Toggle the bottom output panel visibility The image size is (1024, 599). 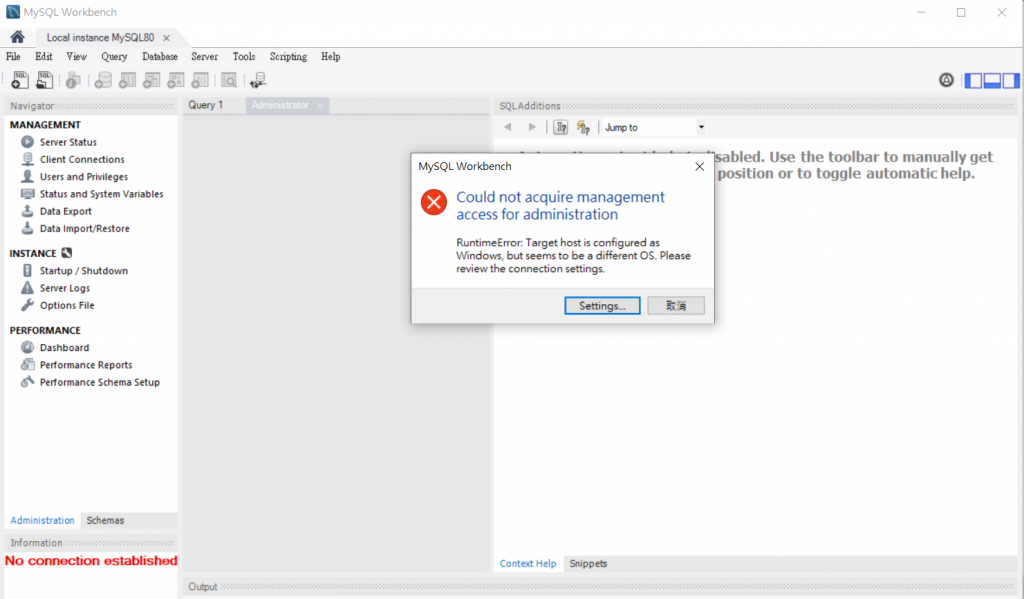992,80
